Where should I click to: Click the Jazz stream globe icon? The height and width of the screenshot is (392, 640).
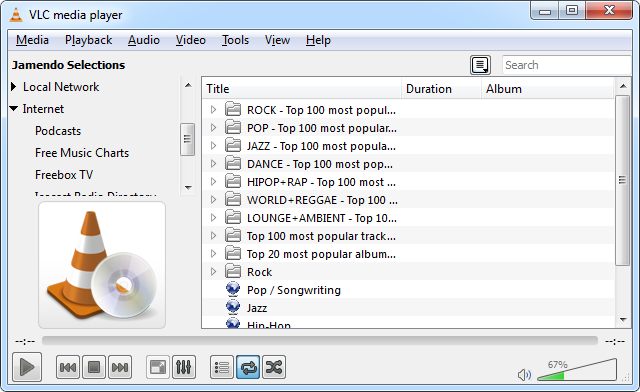[x=233, y=307]
